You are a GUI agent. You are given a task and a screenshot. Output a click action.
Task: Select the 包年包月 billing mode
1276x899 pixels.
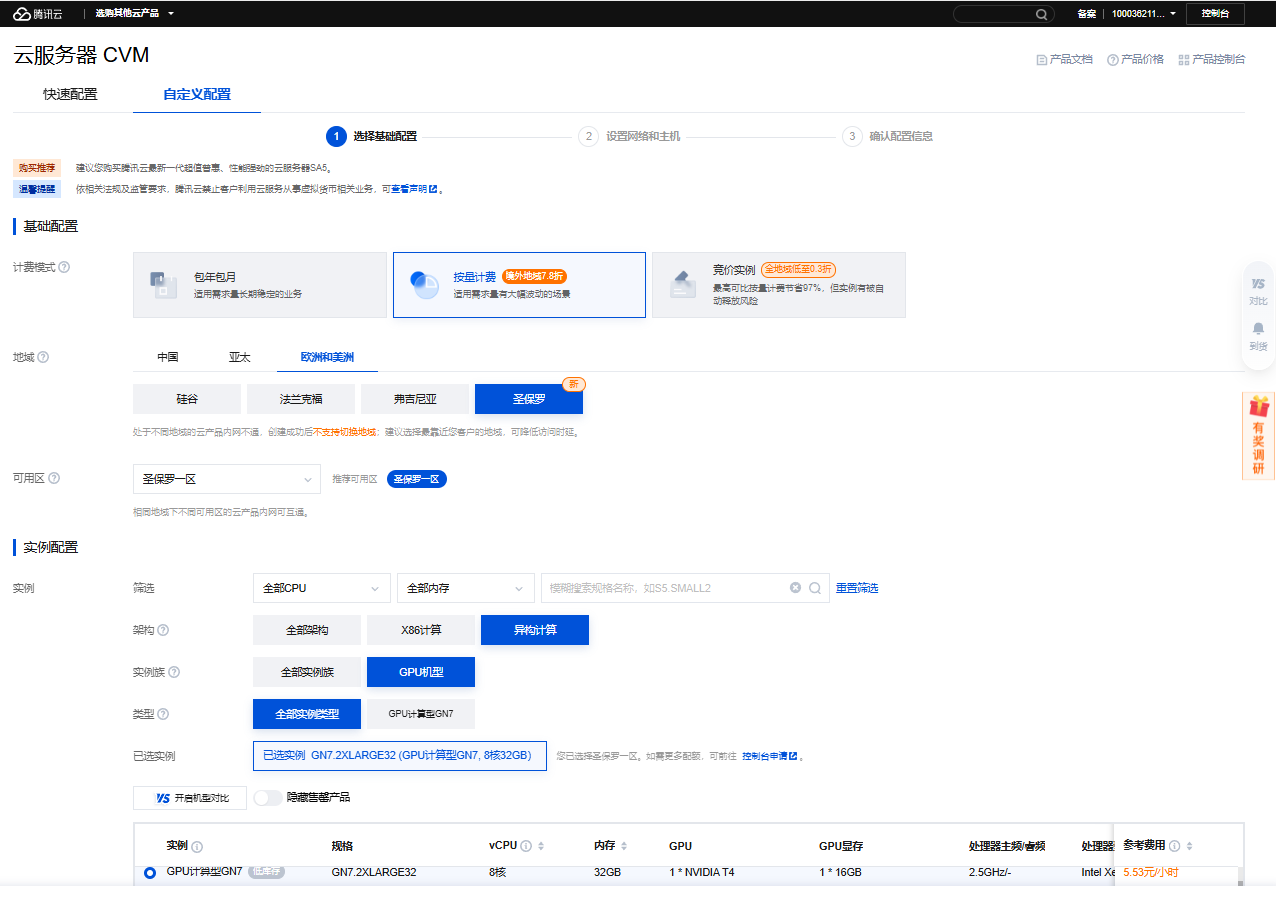click(x=260, y=285)
